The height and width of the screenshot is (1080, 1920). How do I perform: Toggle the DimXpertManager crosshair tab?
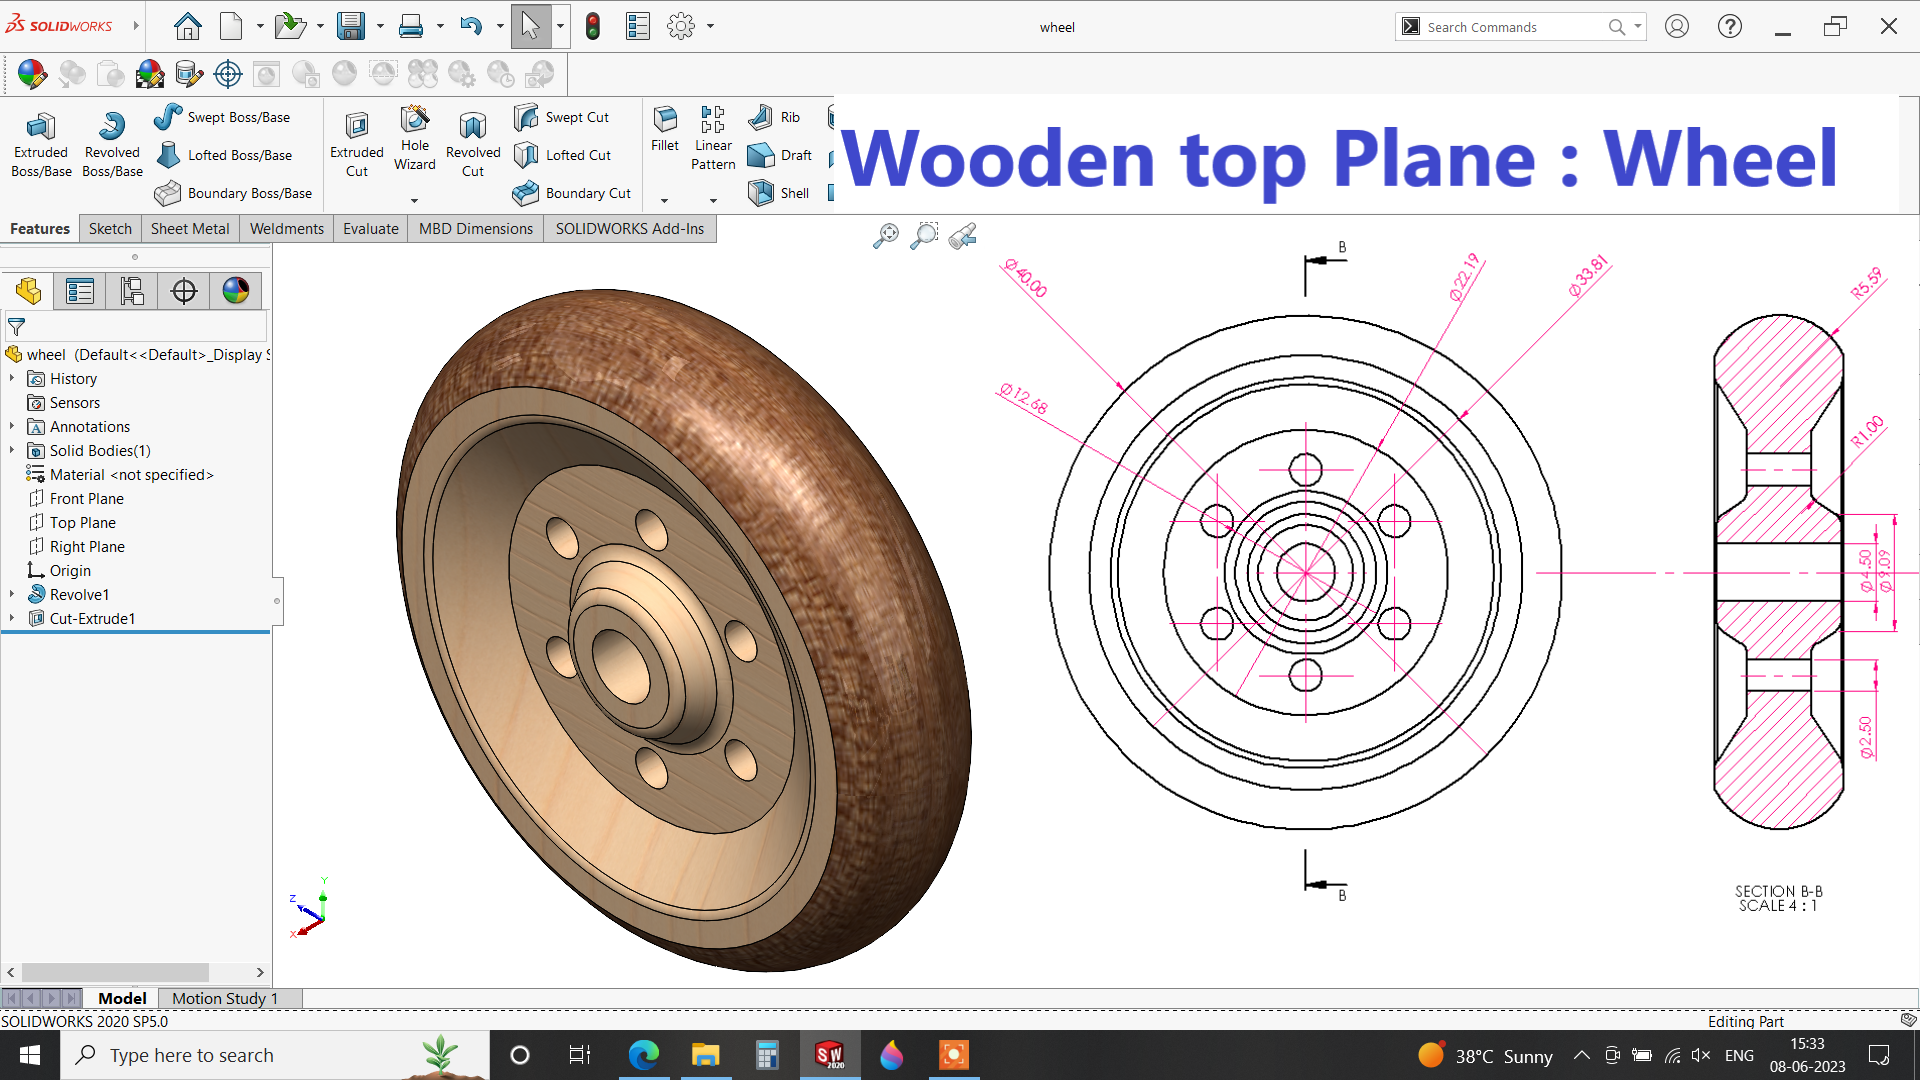[184, 291]
